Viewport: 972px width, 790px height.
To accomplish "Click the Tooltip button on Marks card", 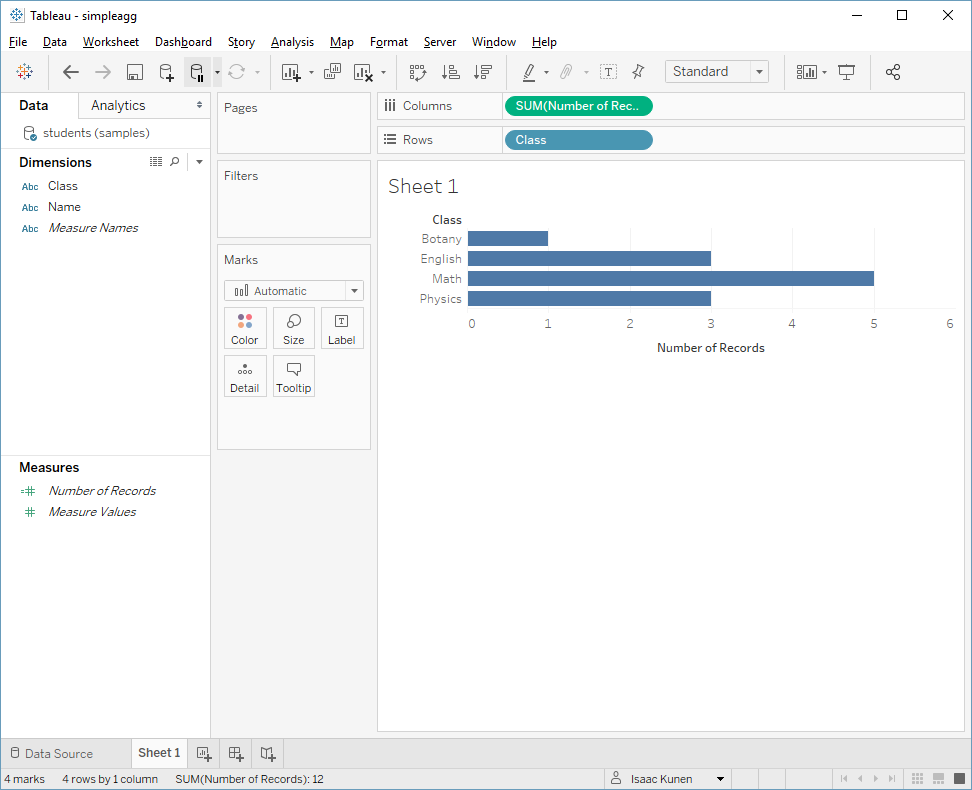I will 294,376.
